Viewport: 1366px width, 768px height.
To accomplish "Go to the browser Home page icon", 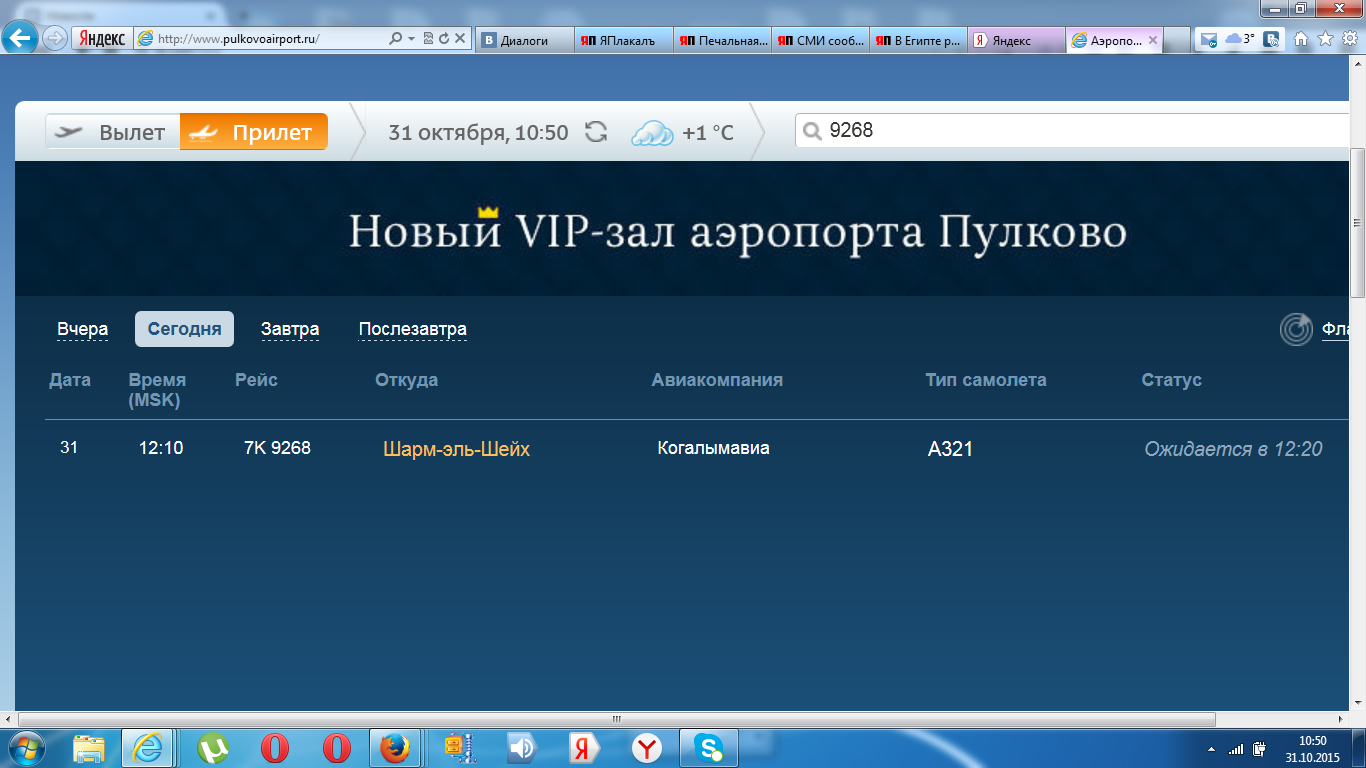I will (x=1301, y=39).
